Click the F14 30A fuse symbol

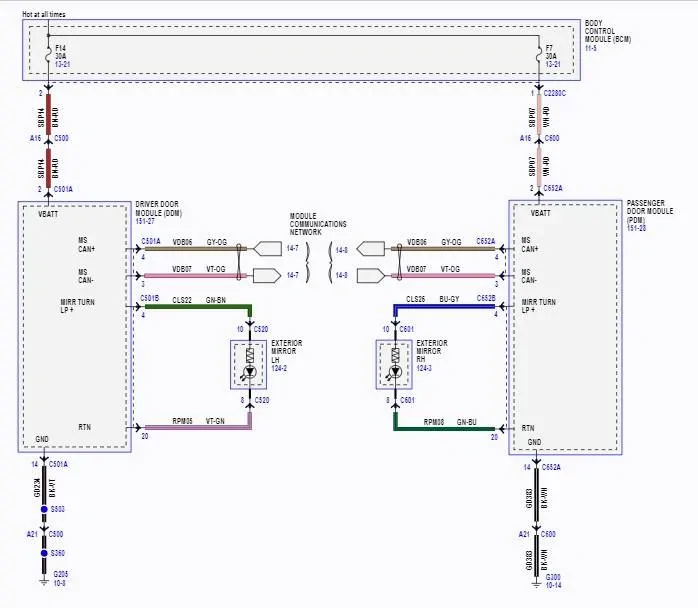pyautogui.click(x=45, y=52)
